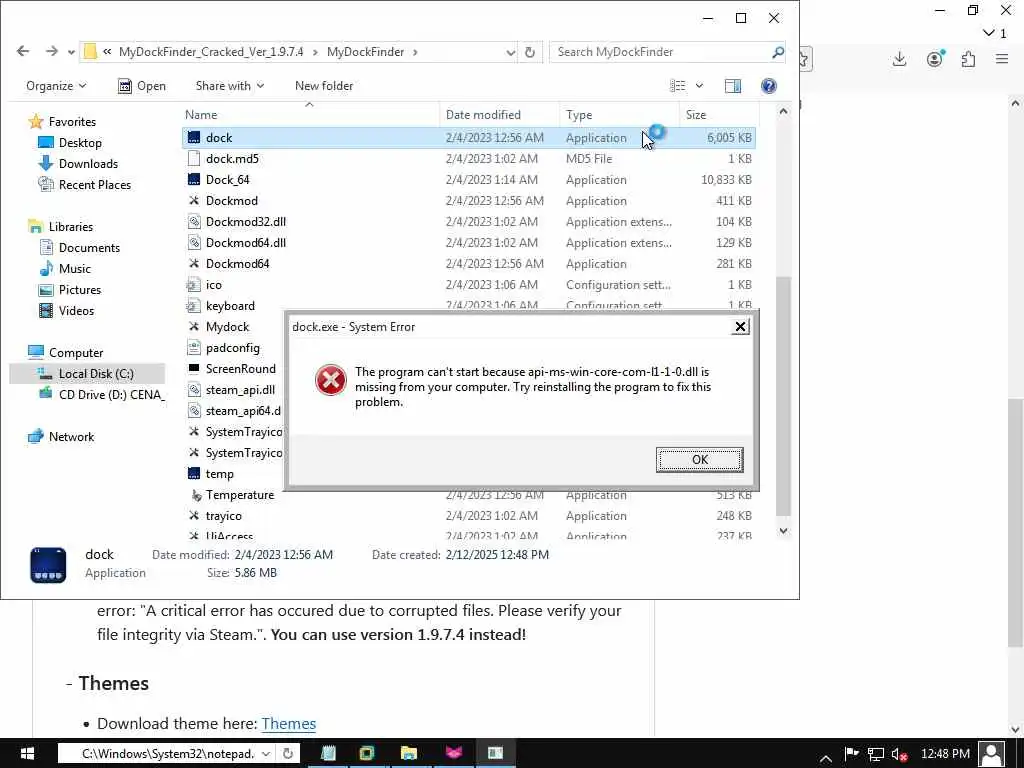The image size is (1024, 768).
Task: Select Dockmod32.dll file
Action: (246, 222)
